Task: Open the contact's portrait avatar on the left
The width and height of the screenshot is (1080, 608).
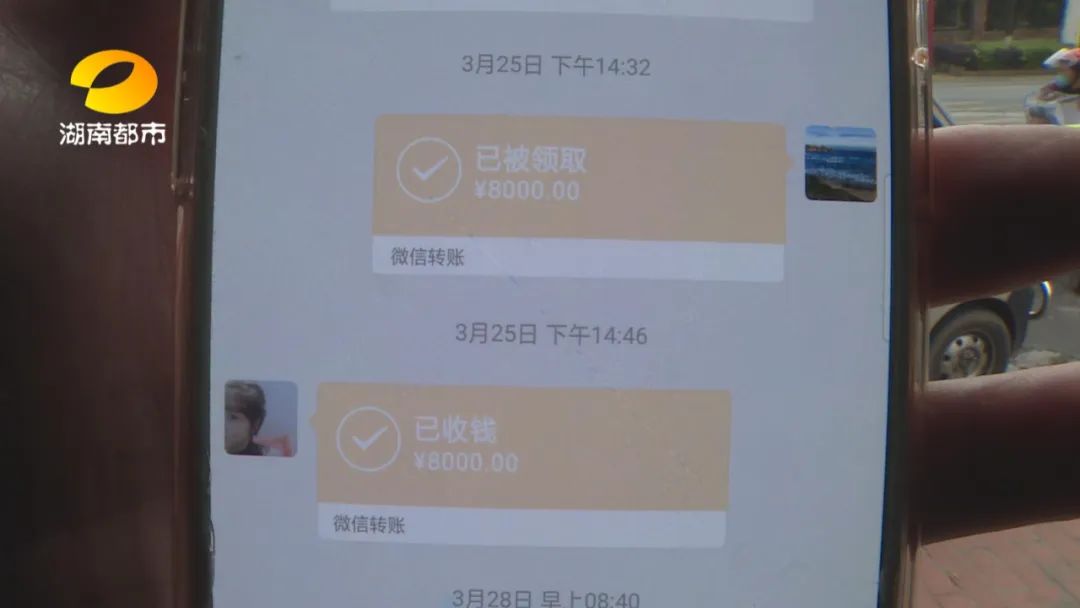Action: pos(261,418)
